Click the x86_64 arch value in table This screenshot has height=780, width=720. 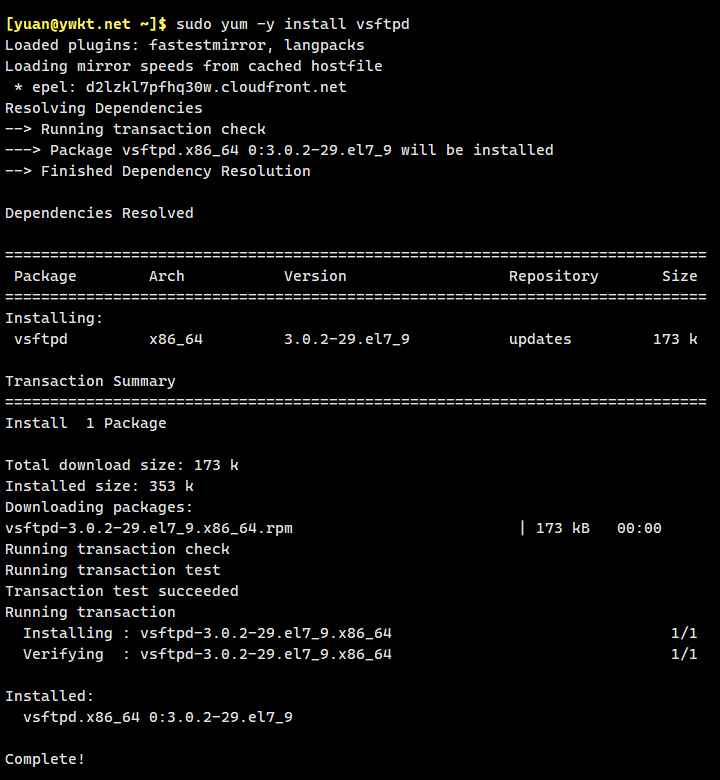click(176, 339)
